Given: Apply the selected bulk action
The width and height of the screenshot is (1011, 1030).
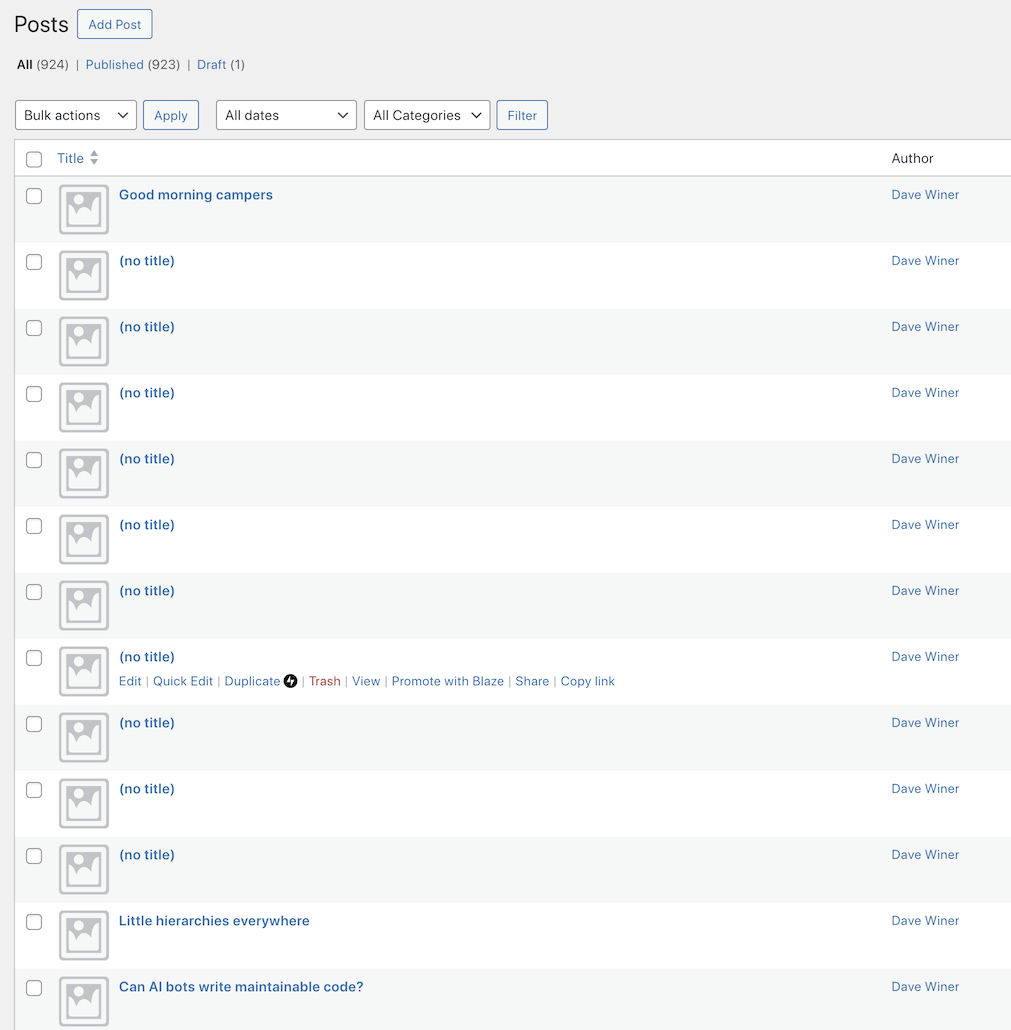Looking at the screenshot, I should tap(171, 115).
